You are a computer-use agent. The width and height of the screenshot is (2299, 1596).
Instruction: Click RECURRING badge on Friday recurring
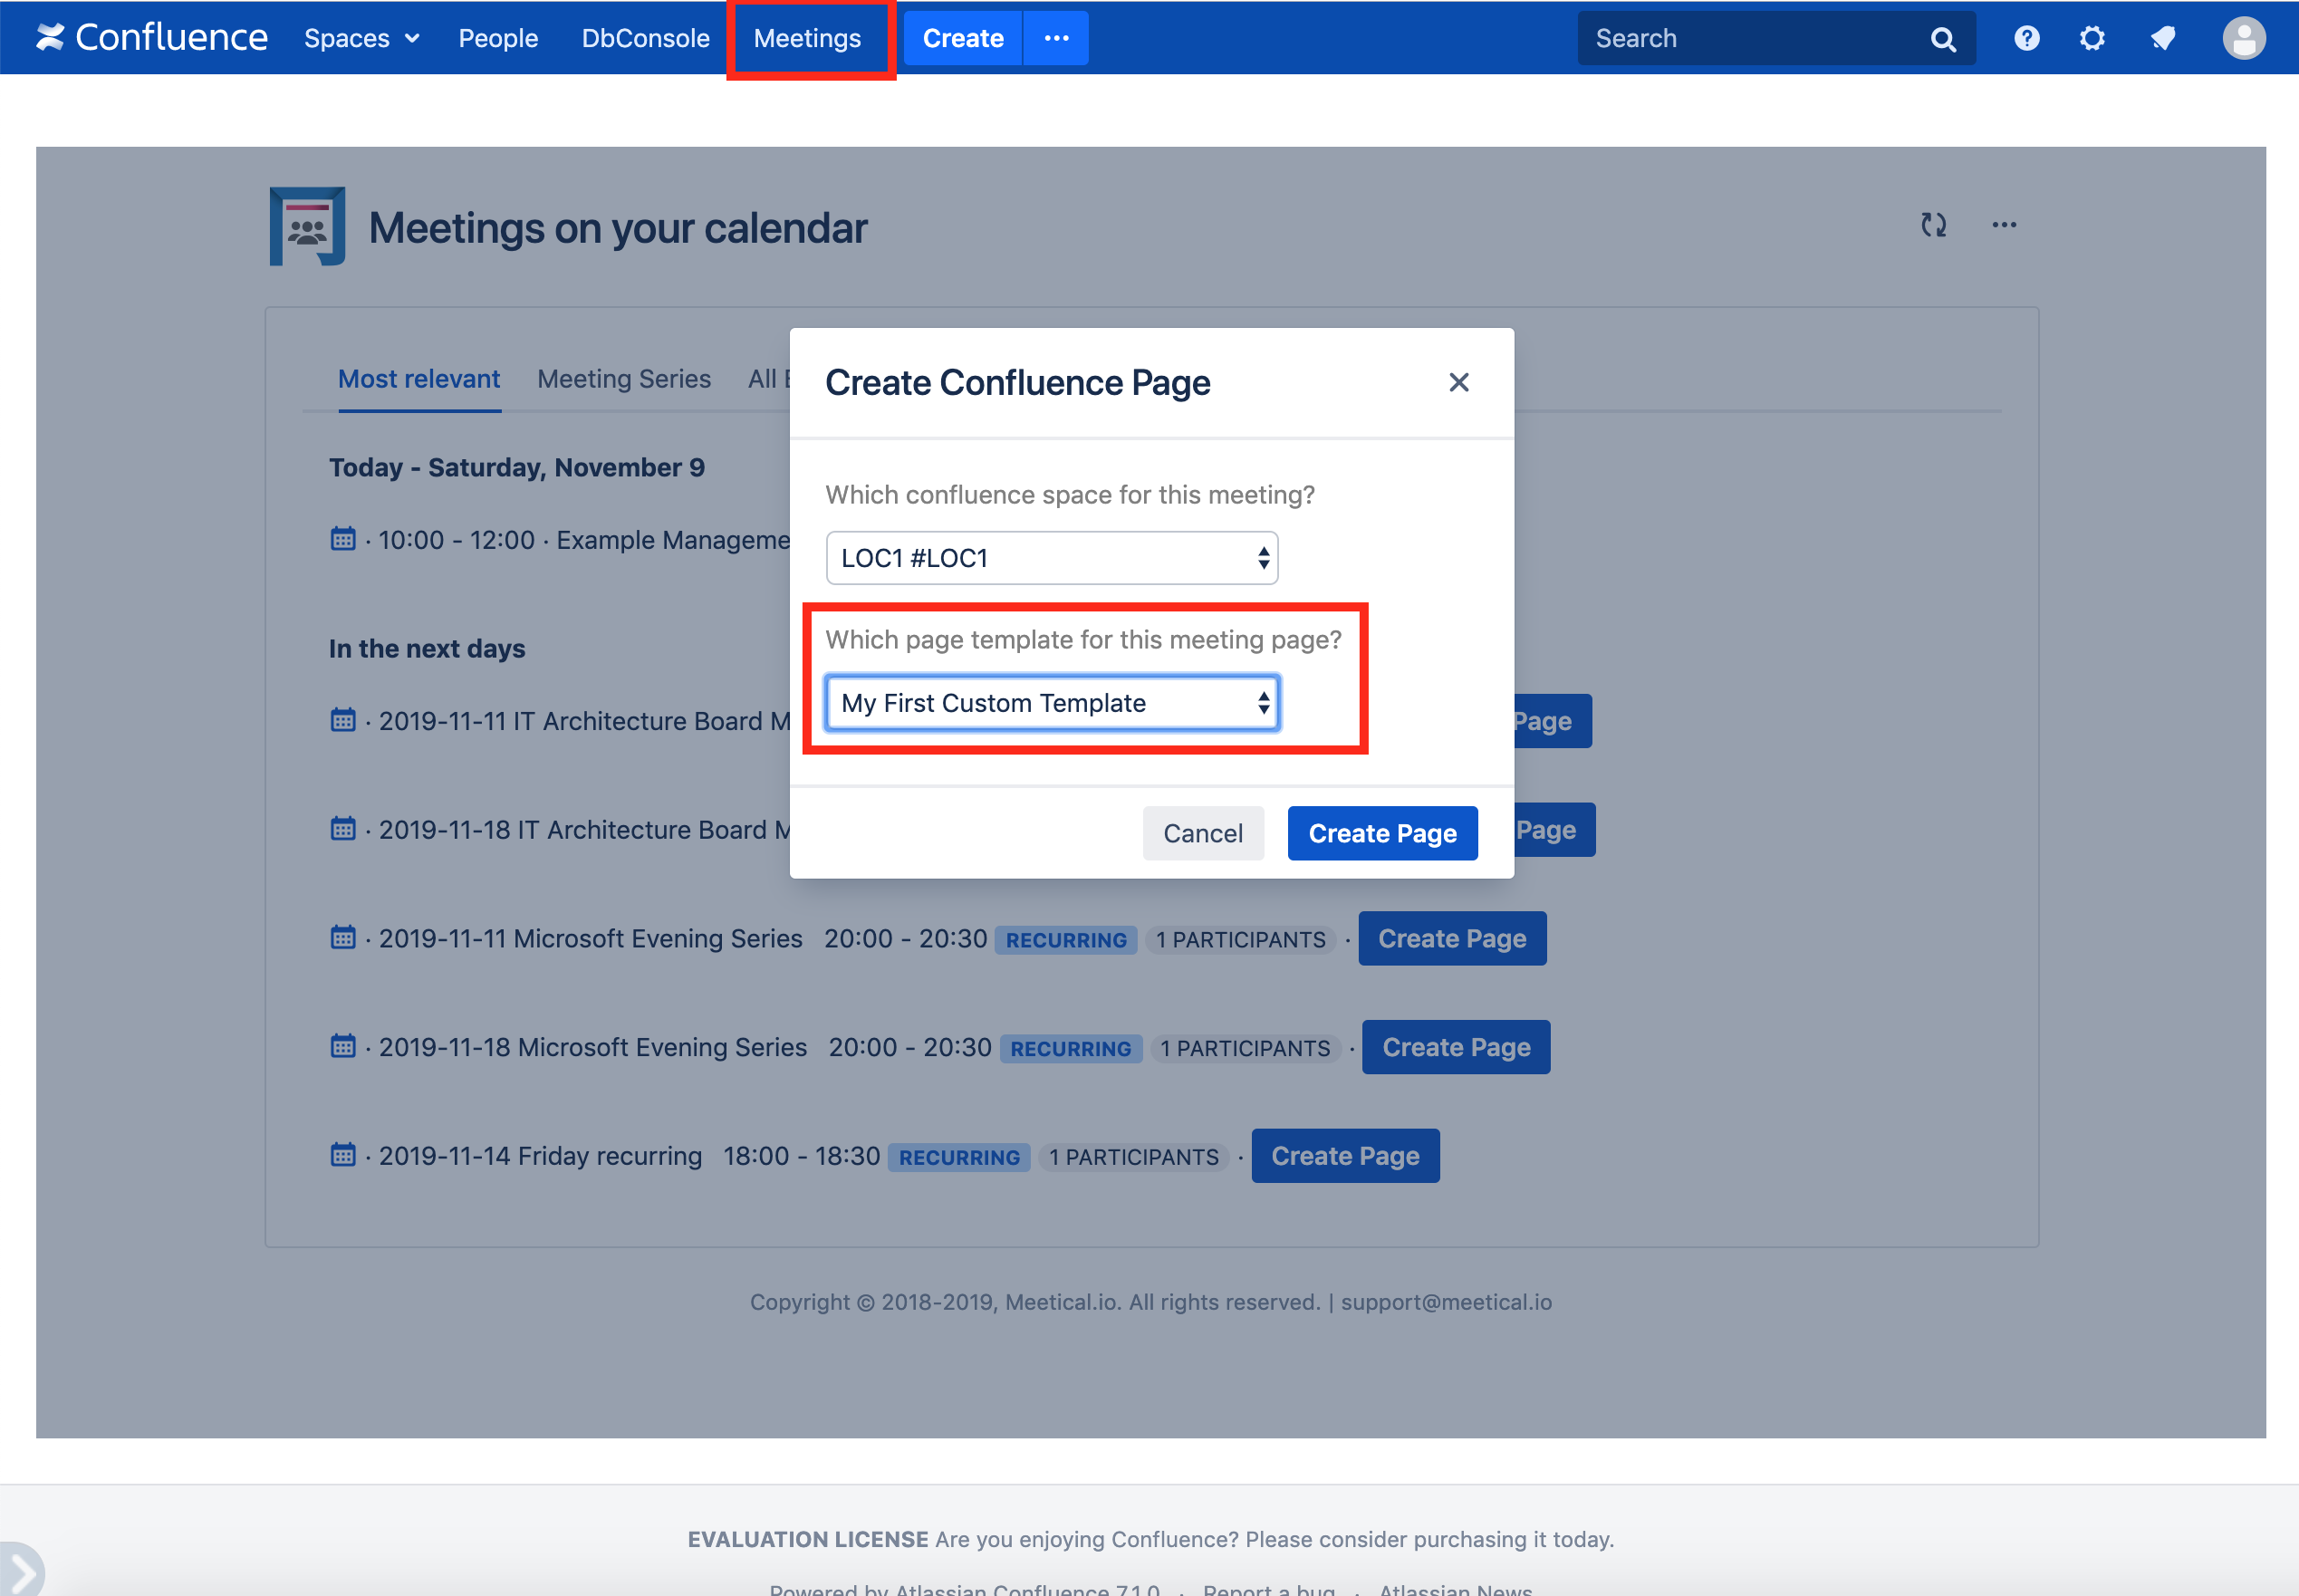[x=959, y=1158]
